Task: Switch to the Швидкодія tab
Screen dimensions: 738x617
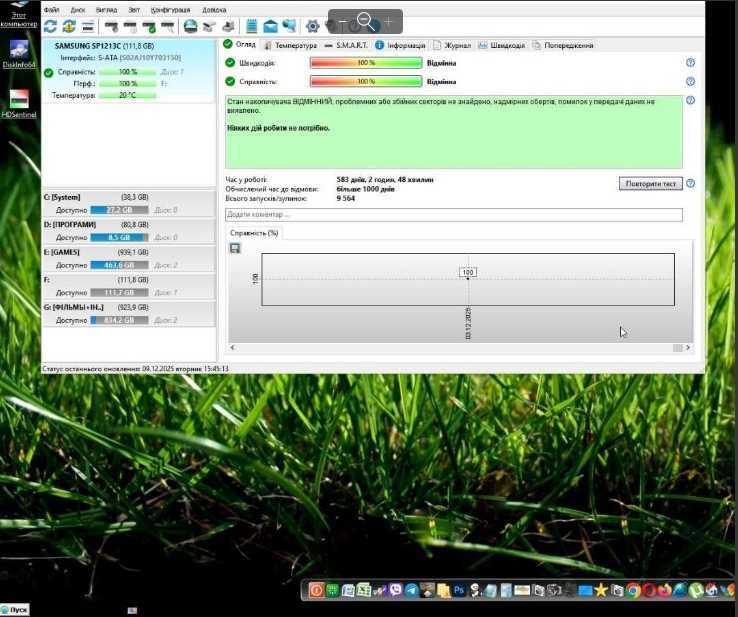Action: click(502, 45)
